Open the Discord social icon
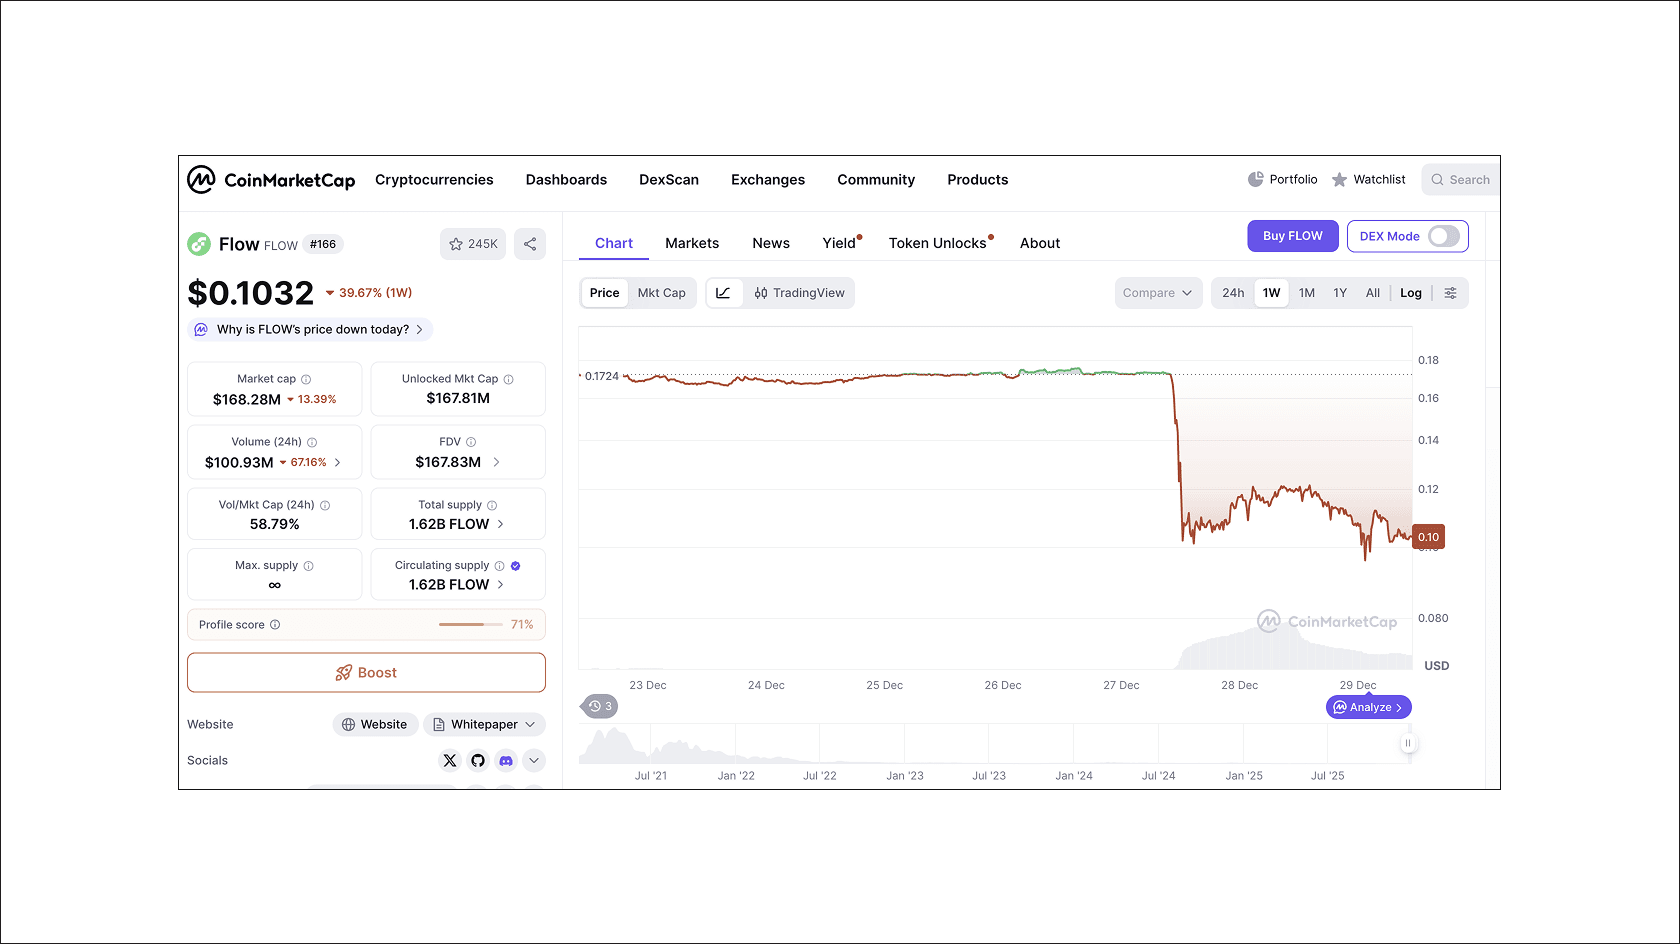Viewport: 1680px width, 944px height. pos(505,760)
